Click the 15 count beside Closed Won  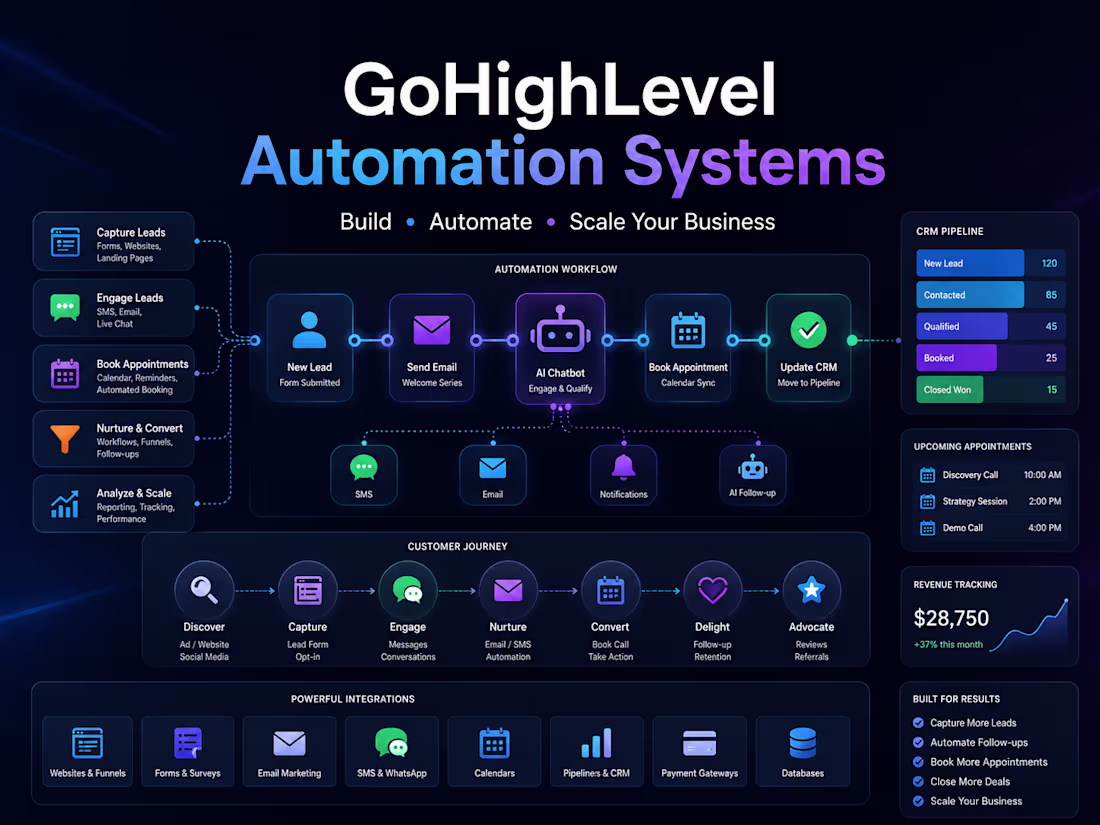click(1052, 389)
